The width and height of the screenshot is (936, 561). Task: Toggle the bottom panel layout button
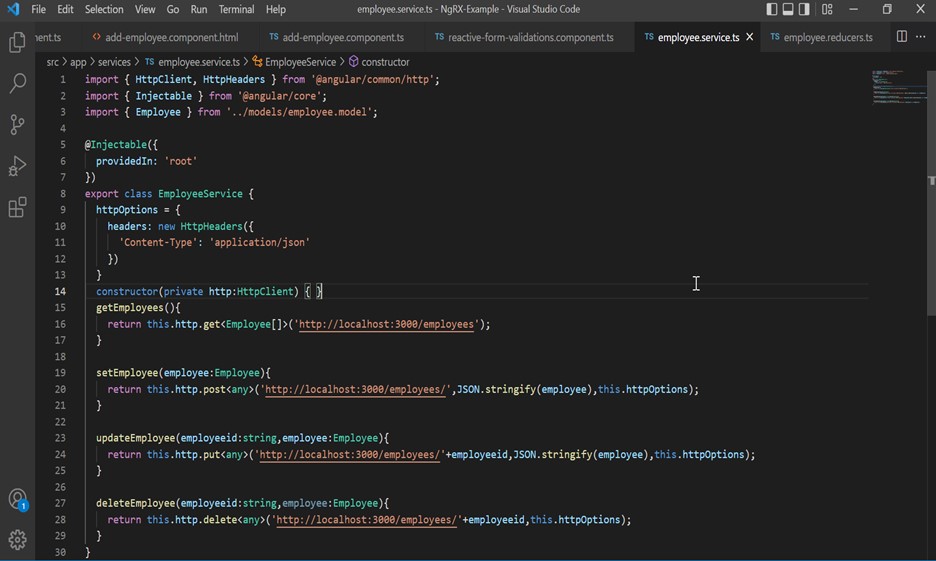(x=788, y=9)
